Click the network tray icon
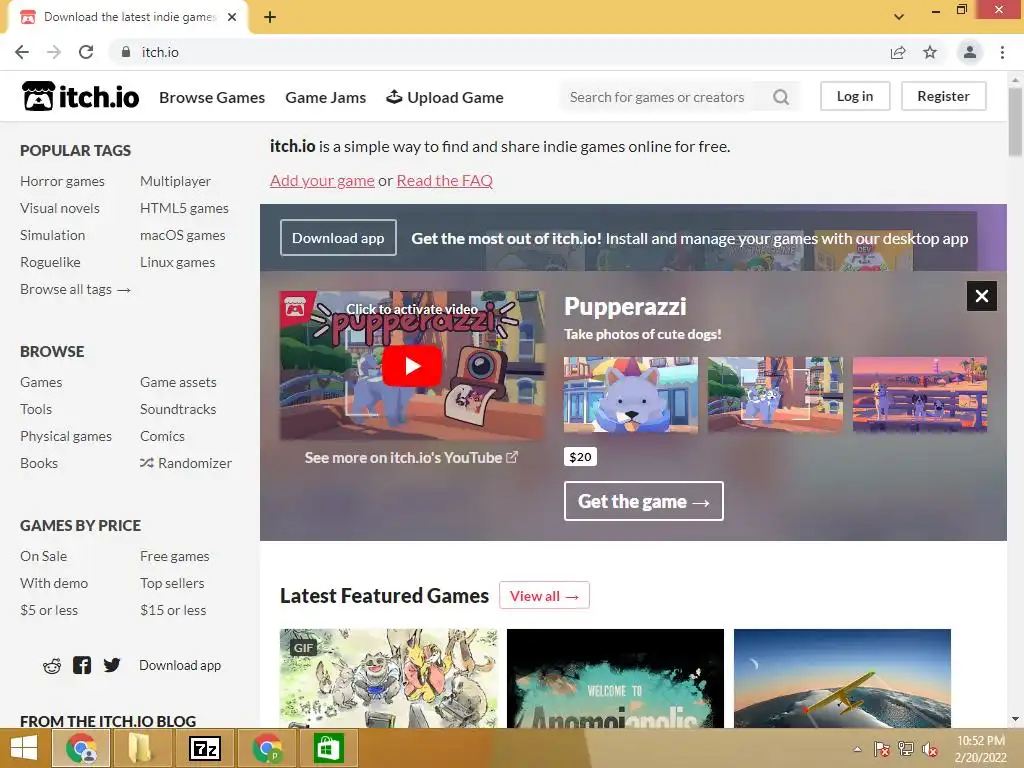Viewport: 1024px width, 768px height. click(906, 749)
